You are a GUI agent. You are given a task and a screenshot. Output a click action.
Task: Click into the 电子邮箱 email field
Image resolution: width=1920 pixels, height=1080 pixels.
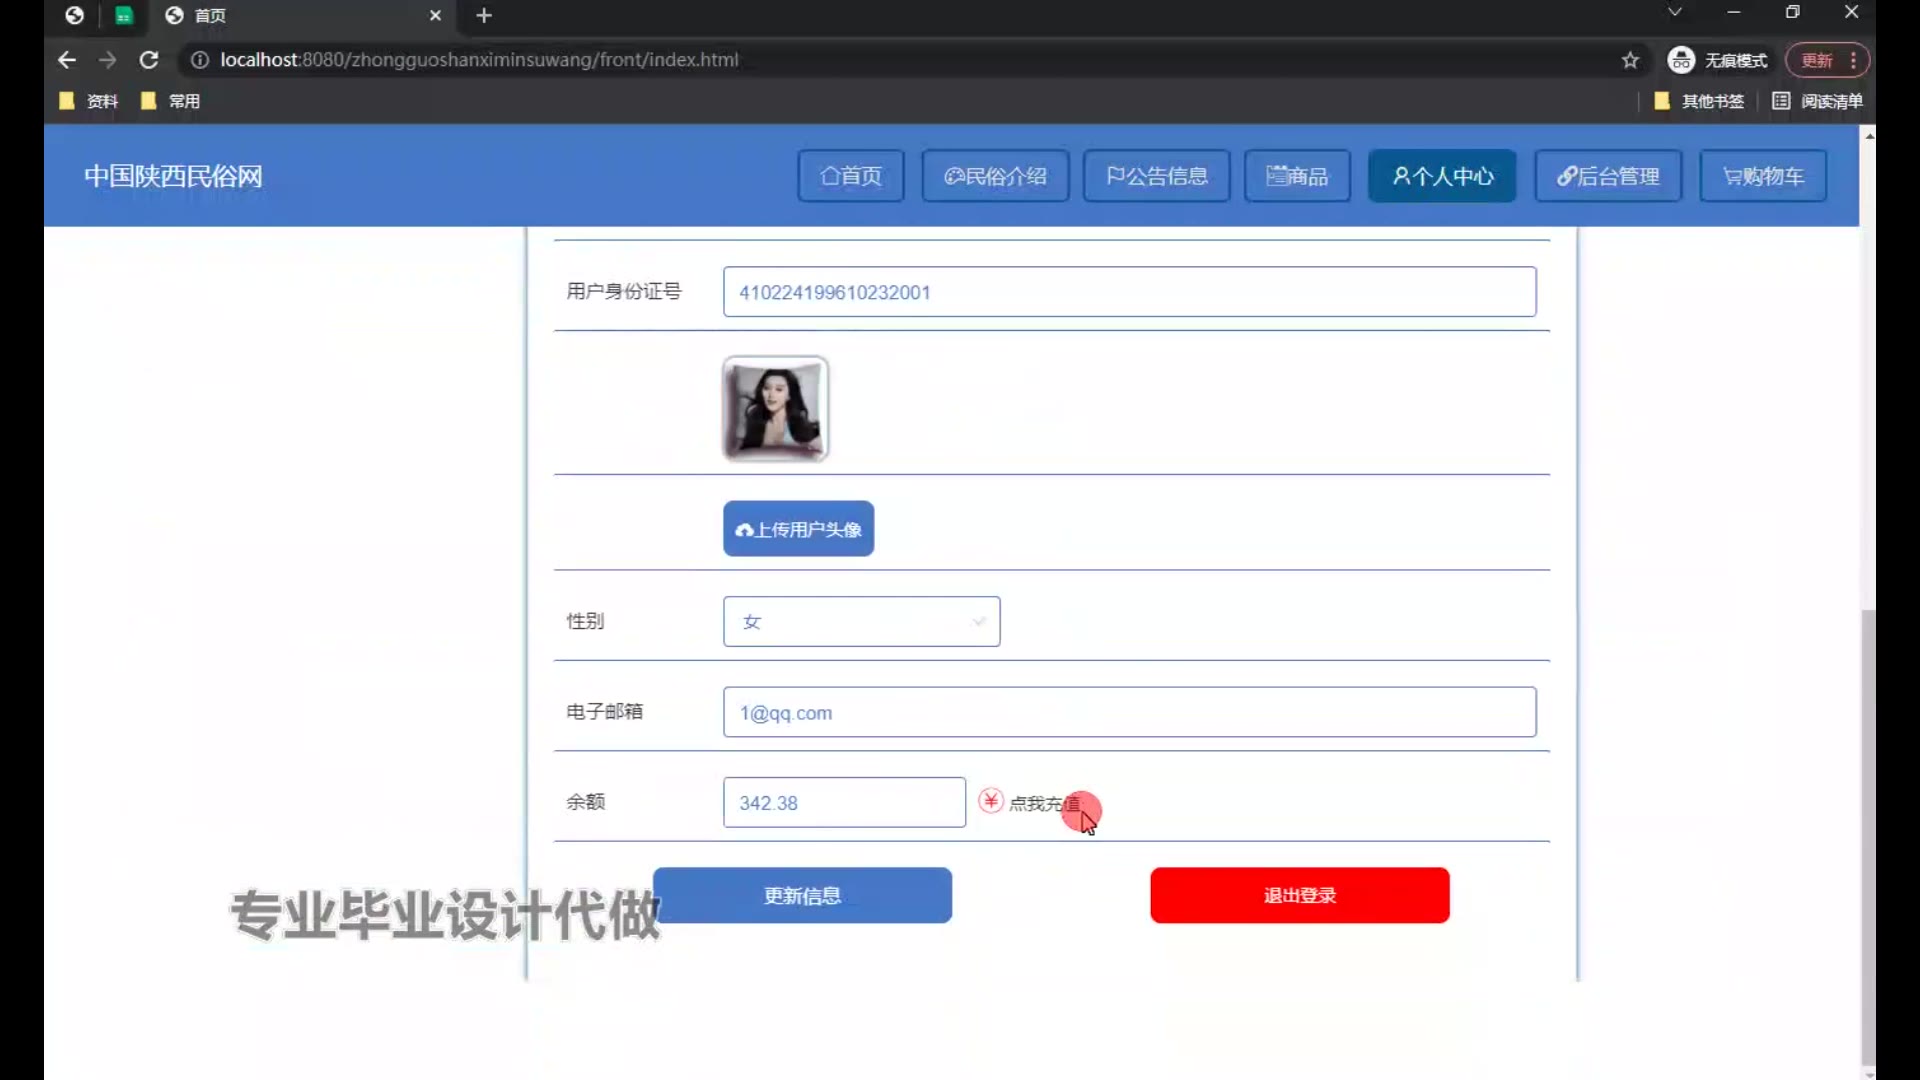click(1129, 713)
